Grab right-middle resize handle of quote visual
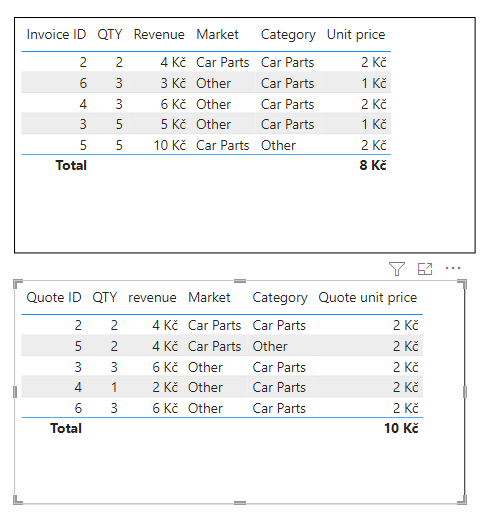This screenshot has height=515, width=492. coord(465,392)
